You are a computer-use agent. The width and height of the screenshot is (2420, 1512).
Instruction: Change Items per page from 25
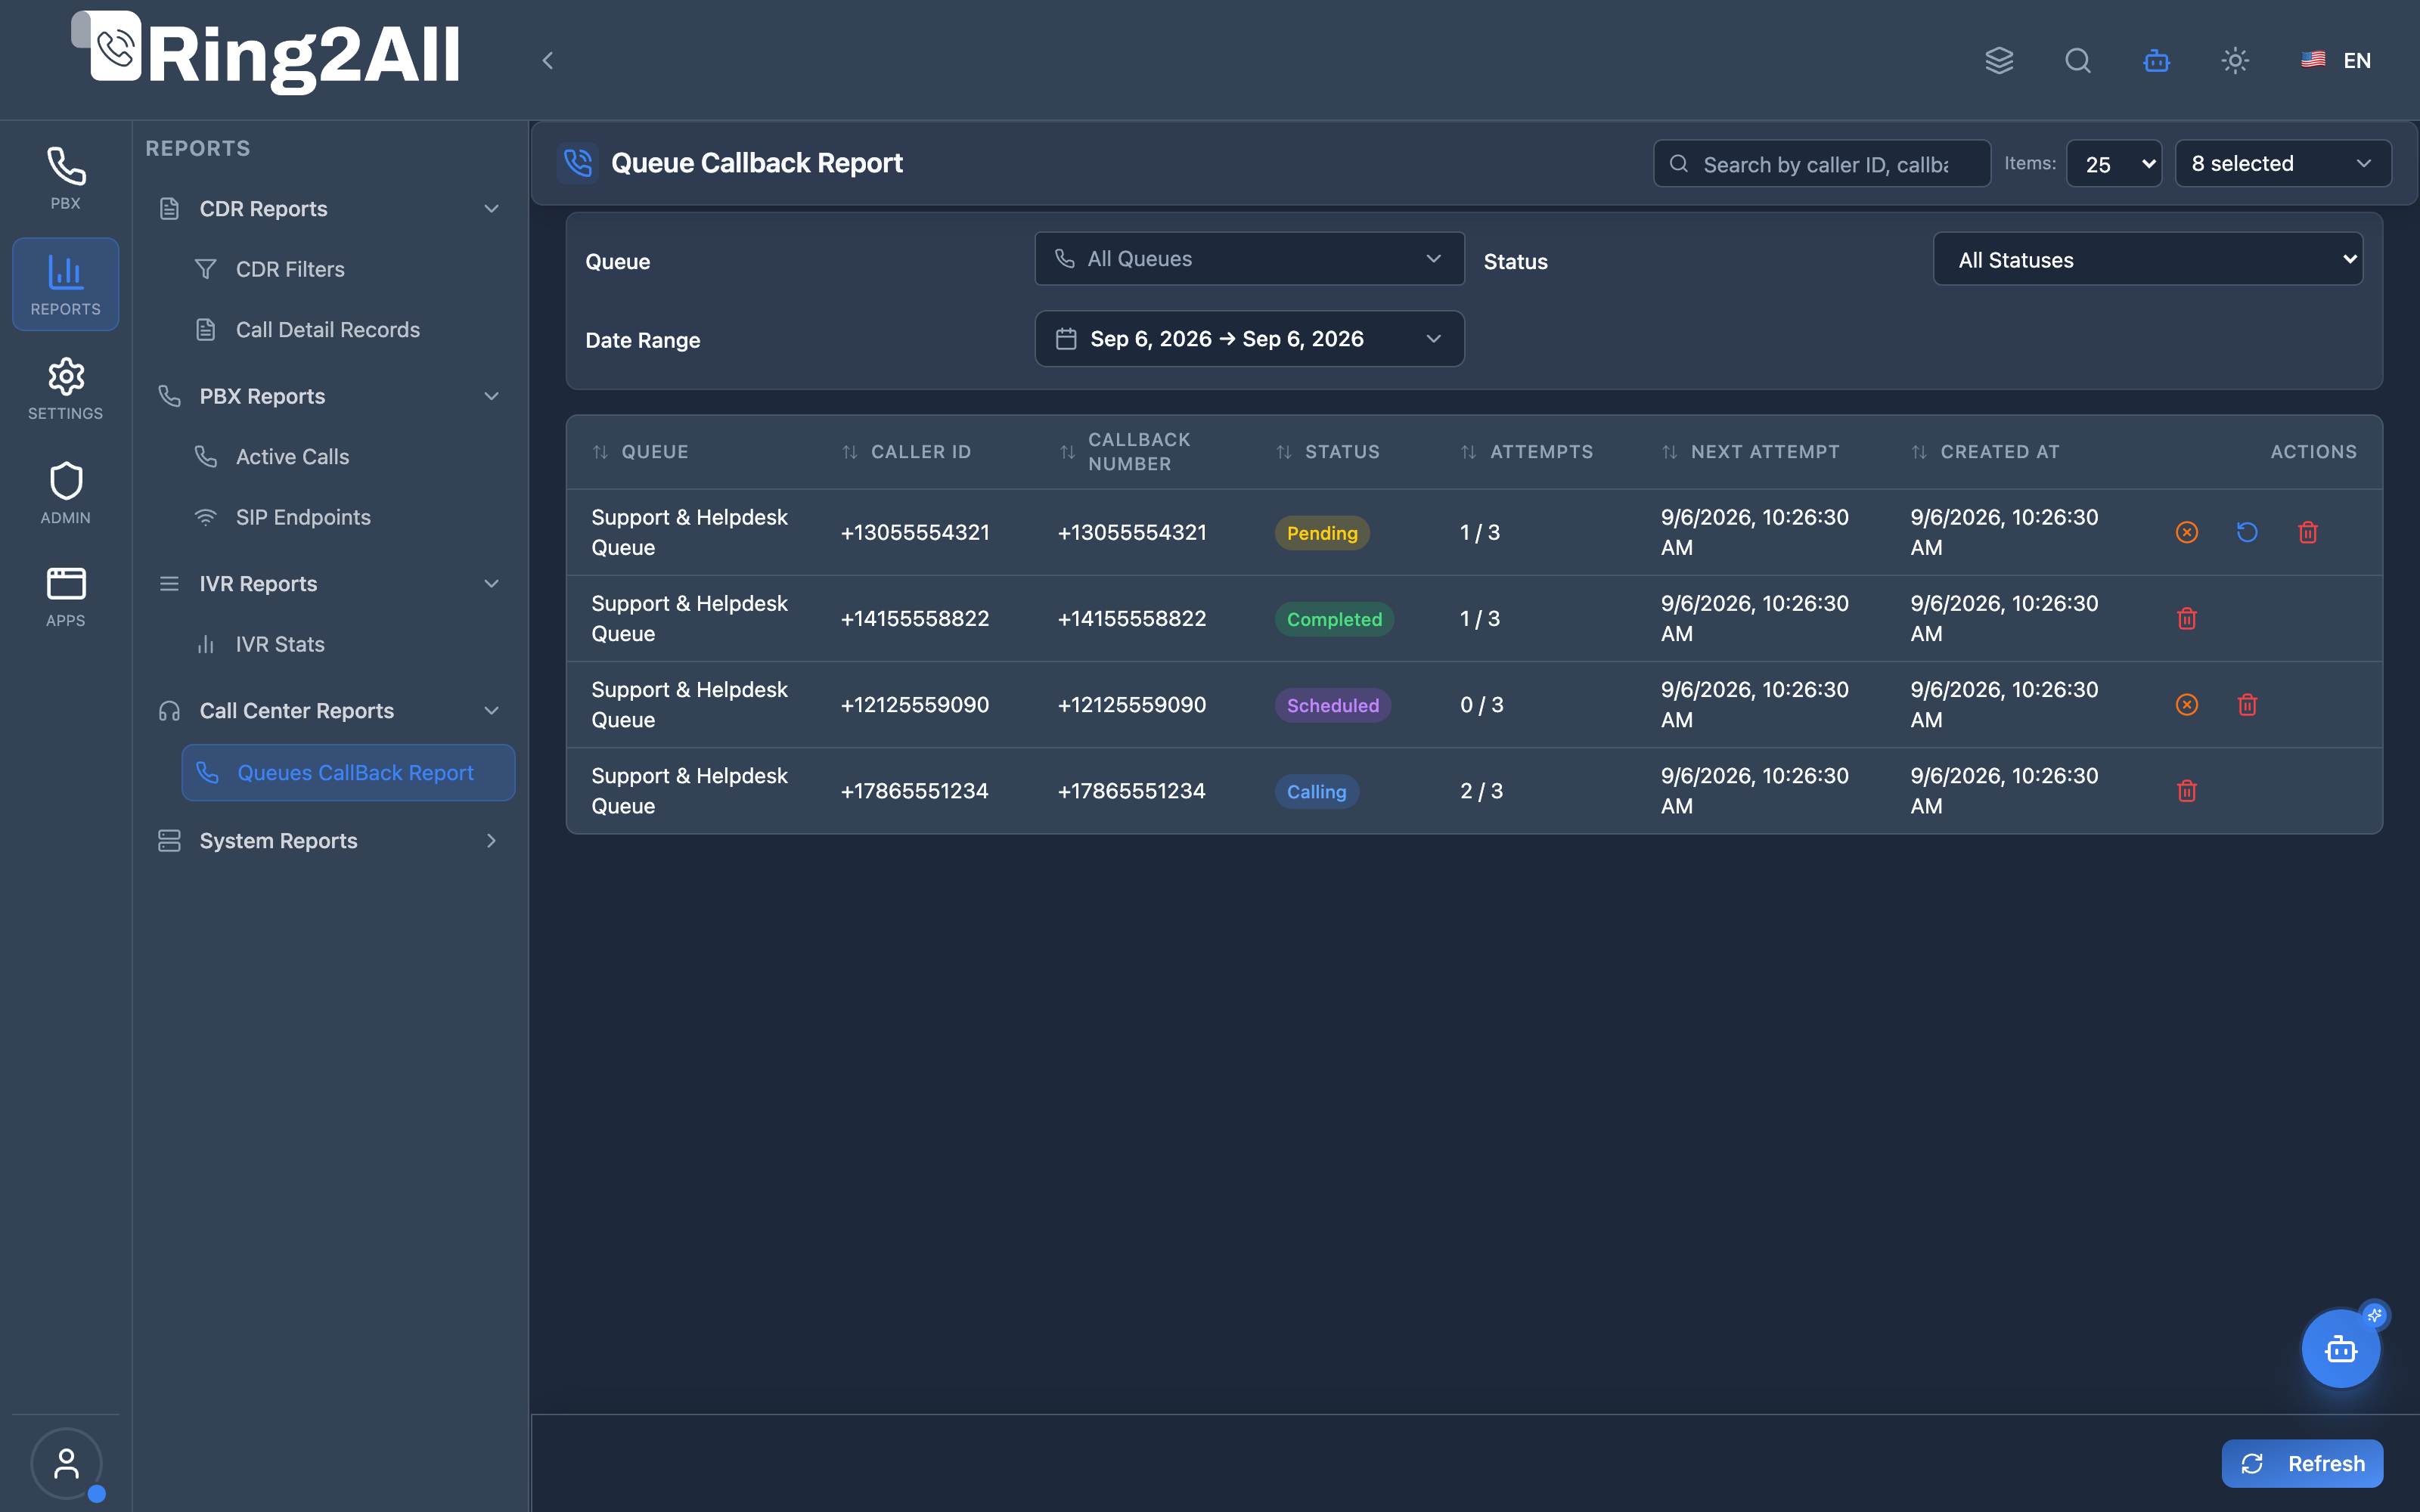pyautogui.click(x=2114, y=163)
